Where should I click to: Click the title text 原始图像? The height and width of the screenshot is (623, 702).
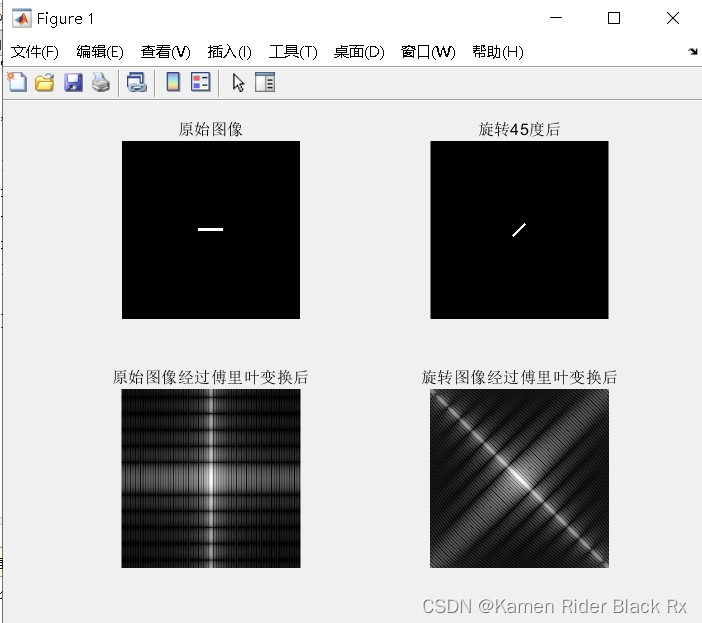pyautogui.click(x=210, y=129)
